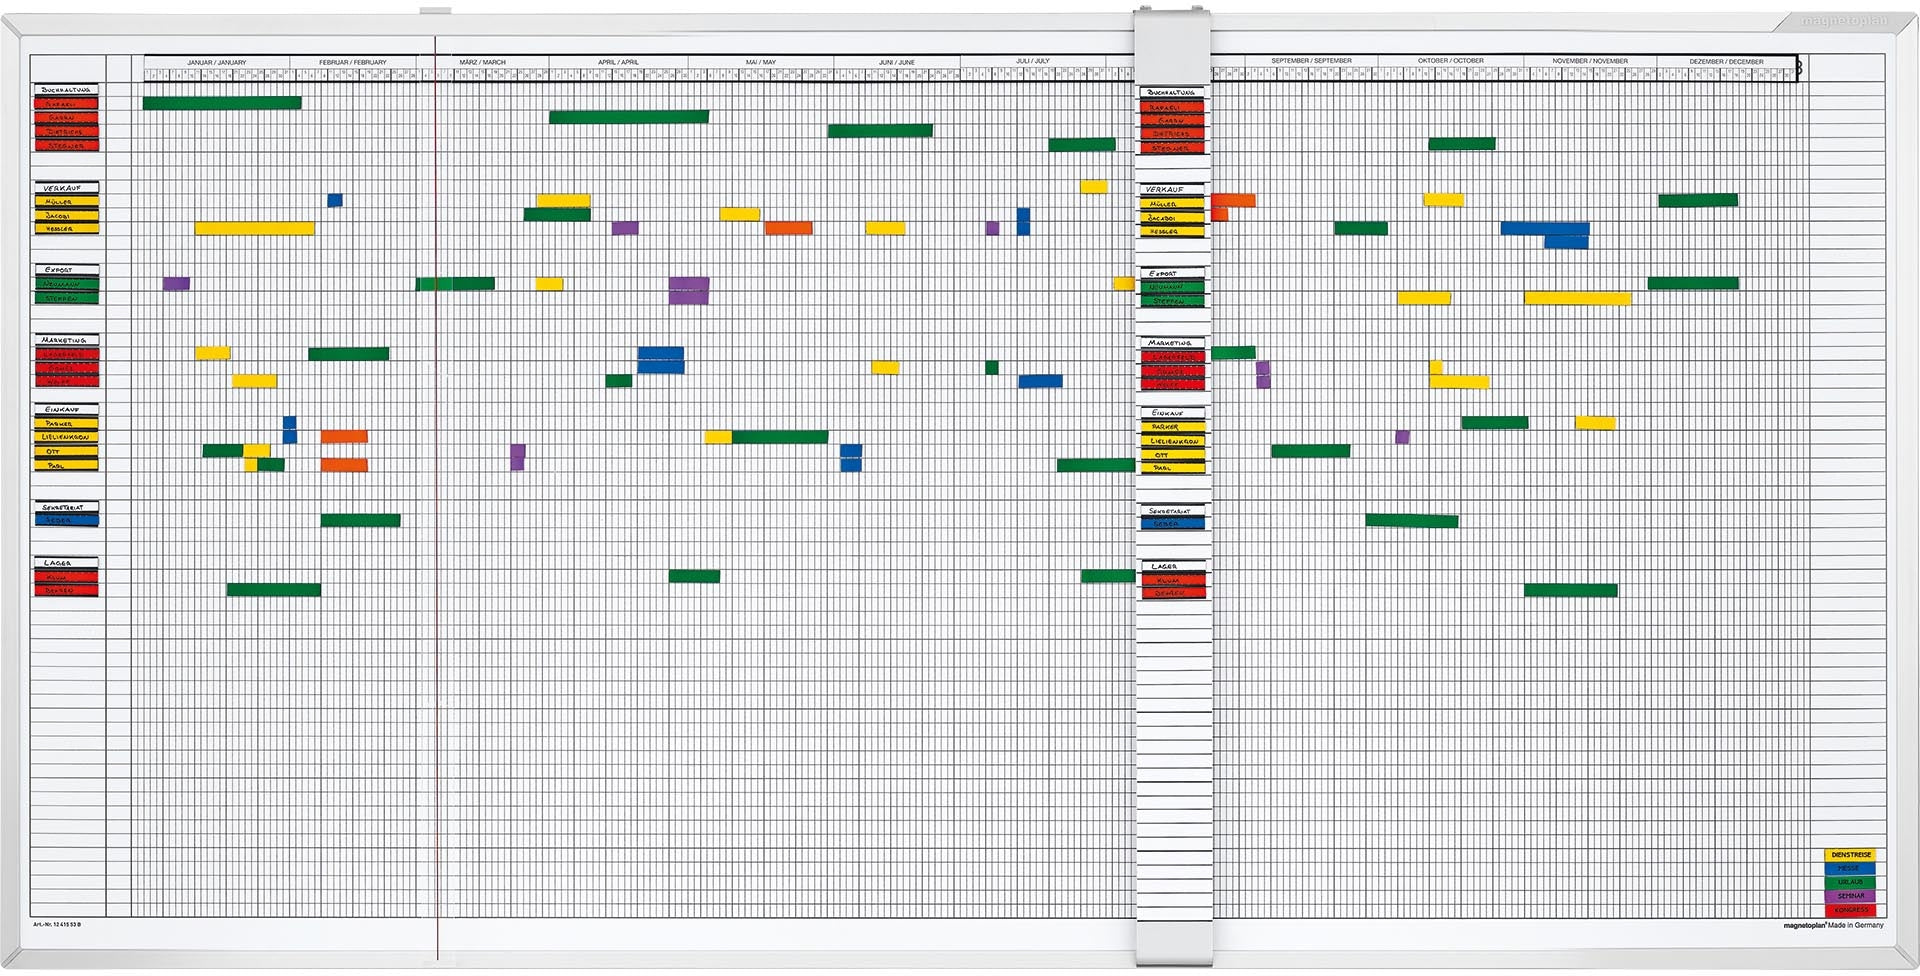Select the purple Seminar legend swatch

(1850, 896)
